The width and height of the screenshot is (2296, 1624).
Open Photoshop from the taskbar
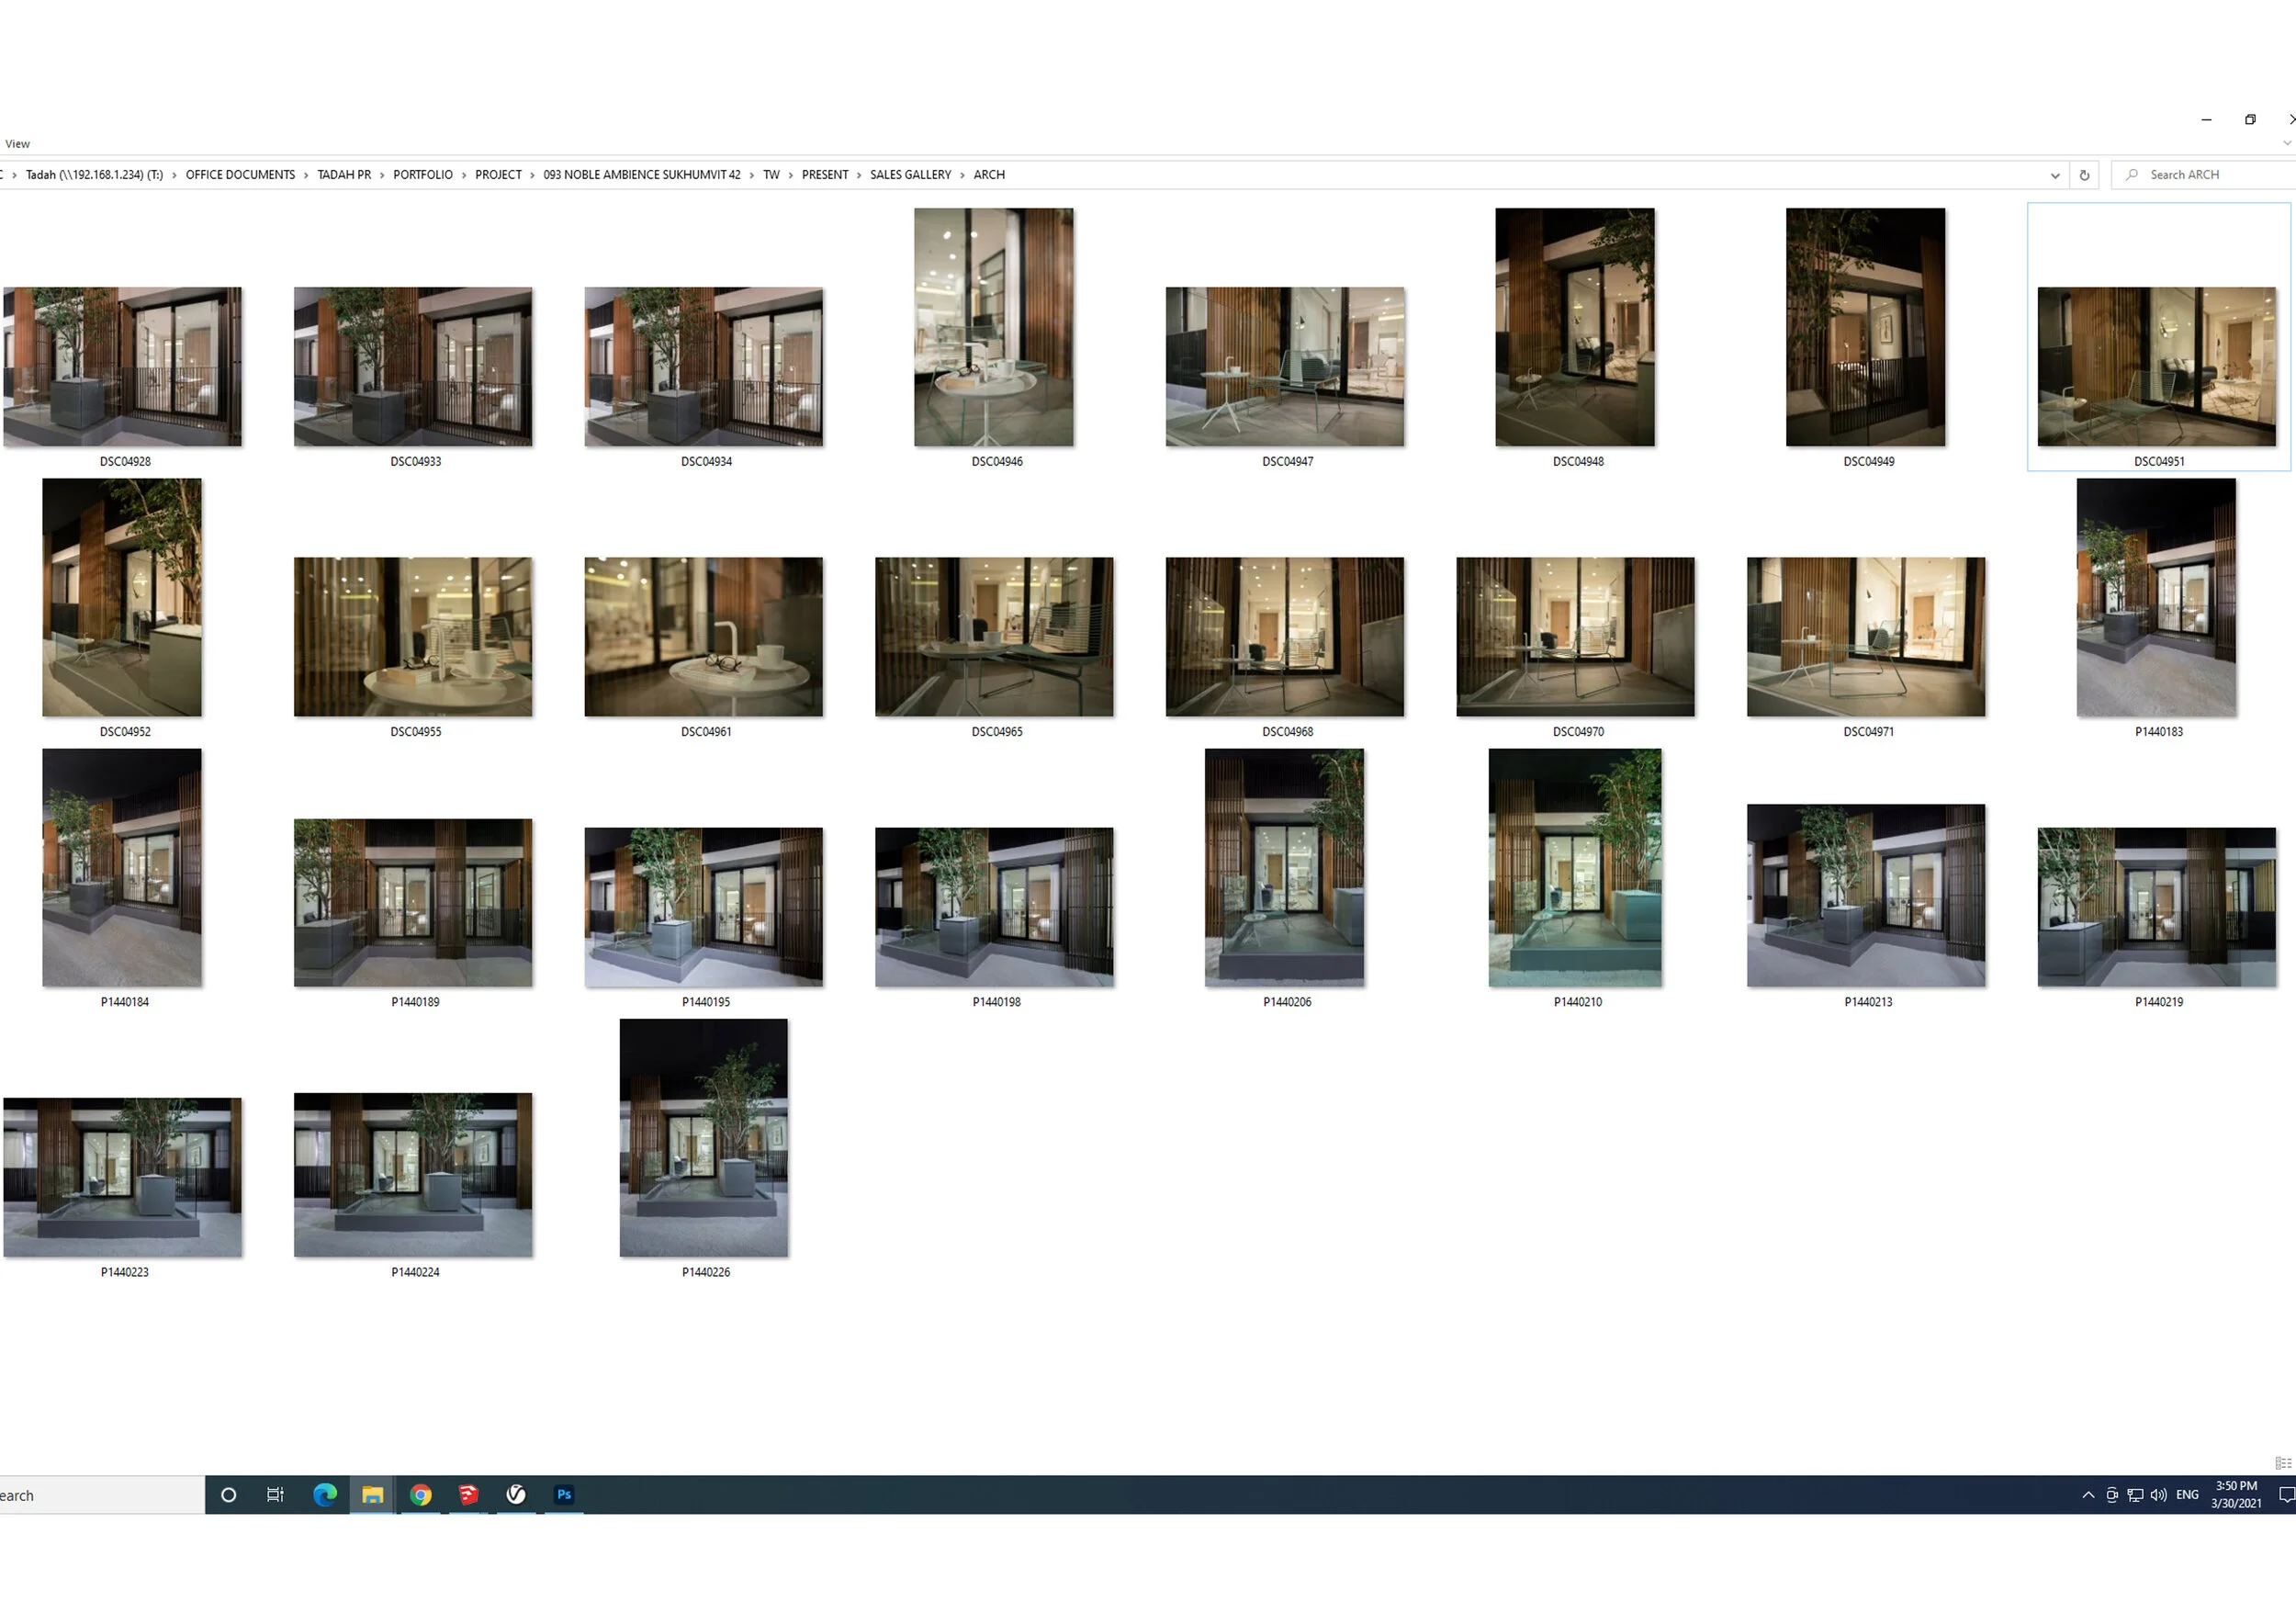click(x=564, y=1495)
